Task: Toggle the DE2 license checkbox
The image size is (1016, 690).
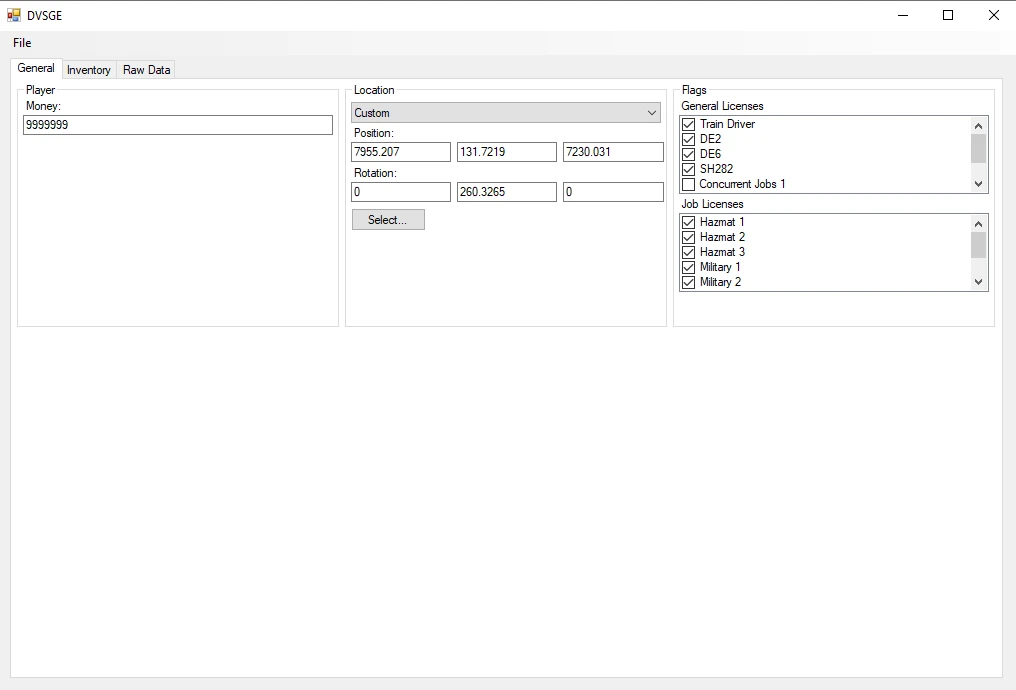Action: coord(688,139)
